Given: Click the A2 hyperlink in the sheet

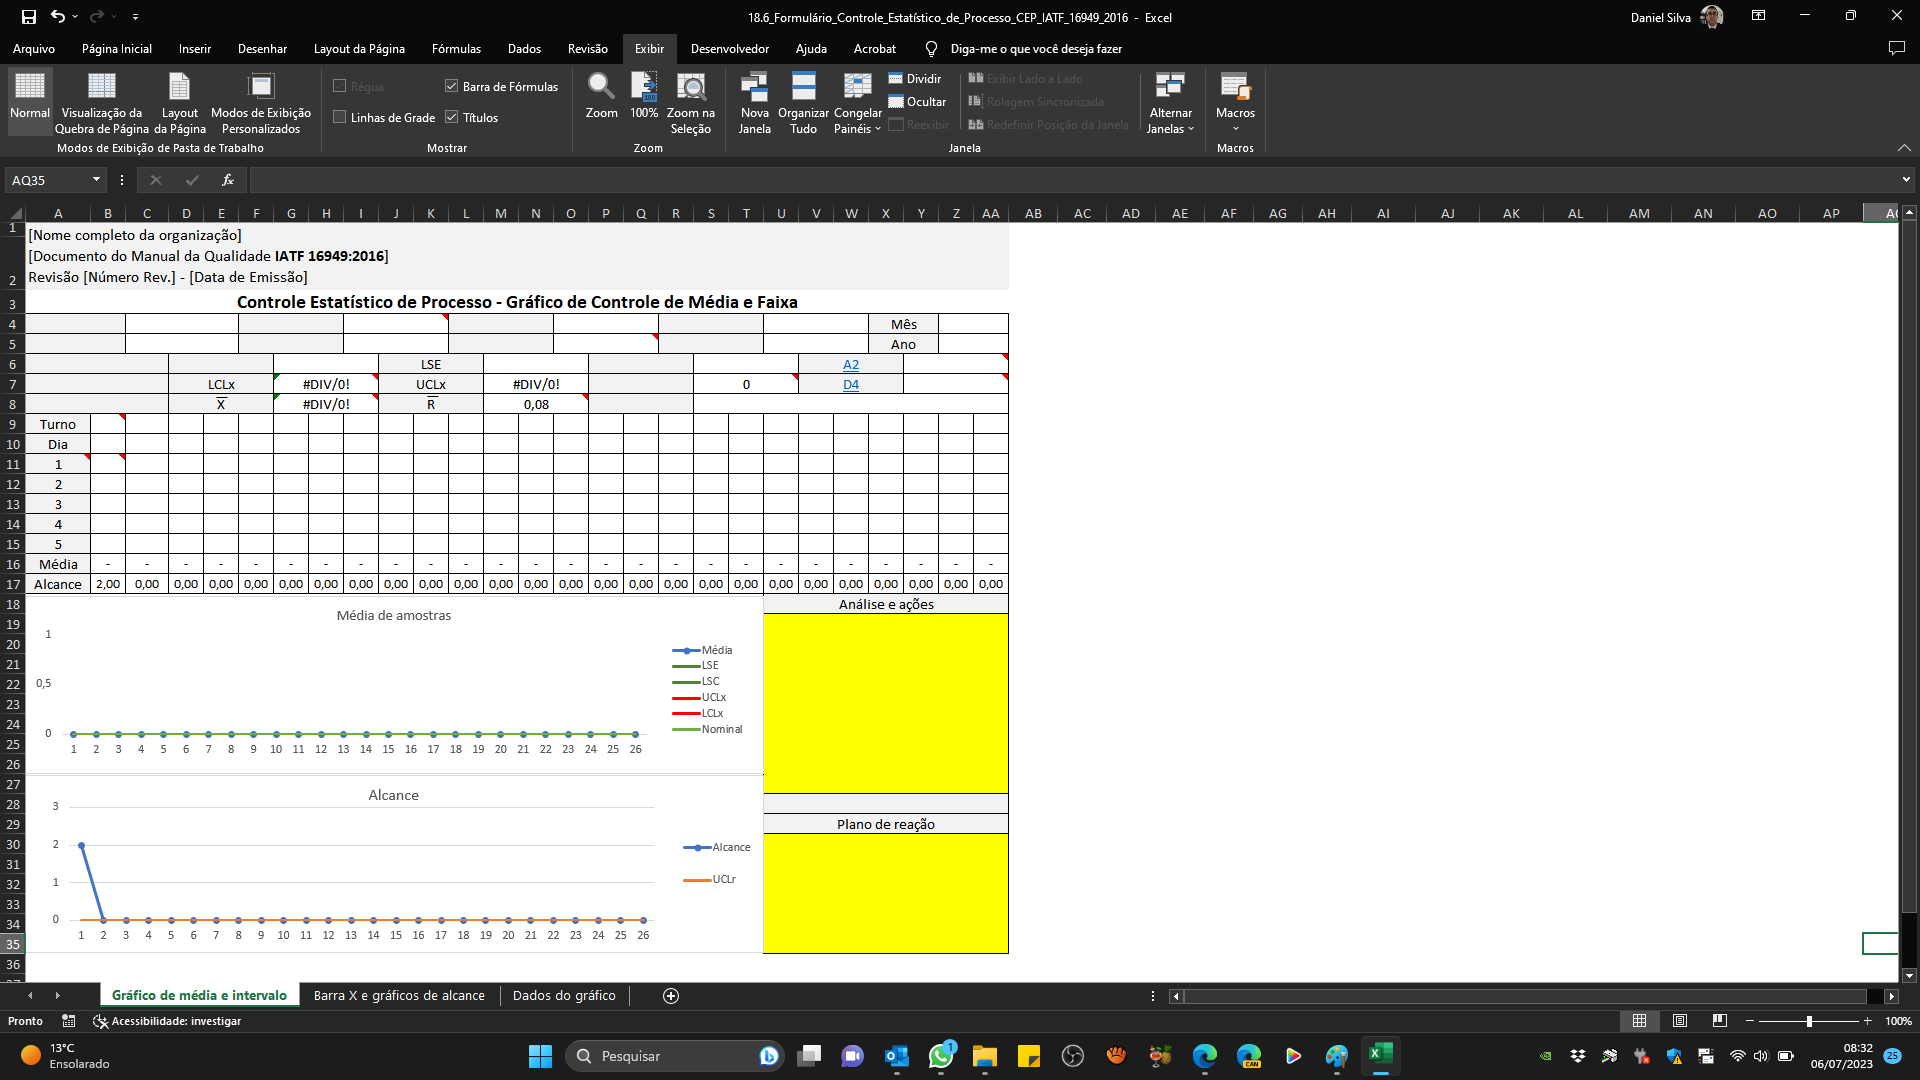Looking at the screenshot, I should click(x=850, y=364).
